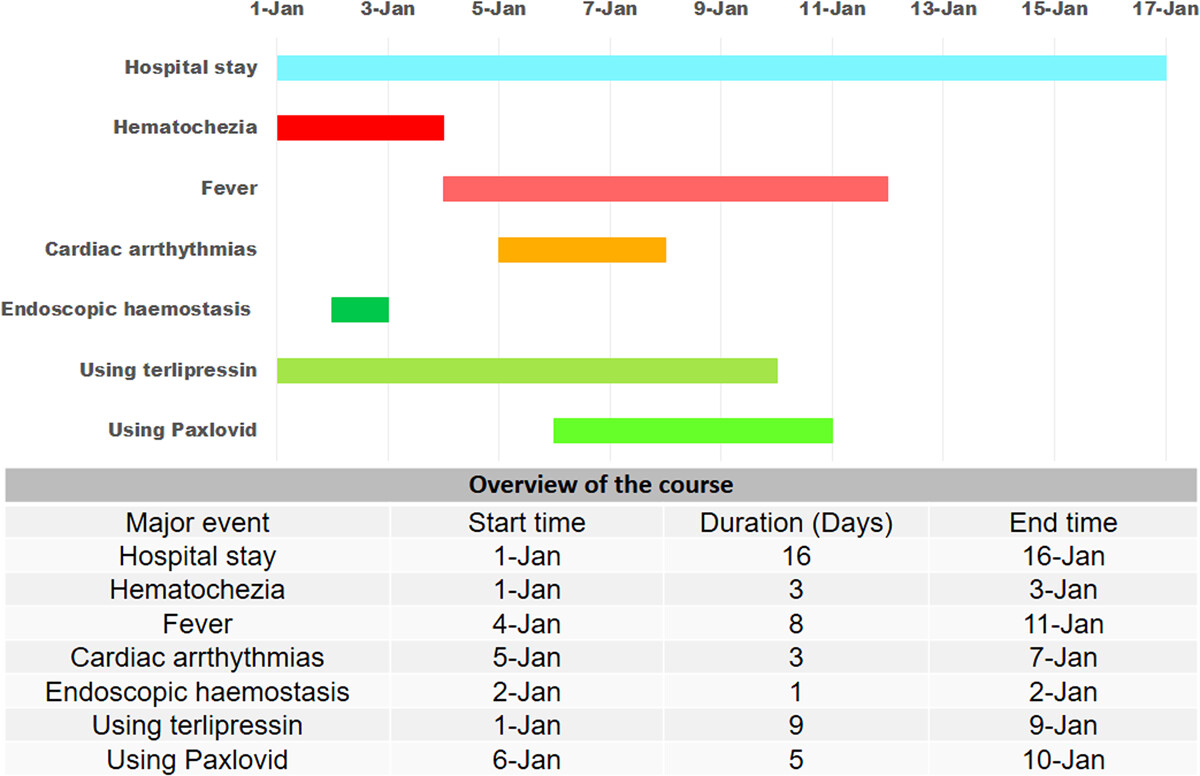Click the 3-Jan date label on the chart axis

click(388, 10)
